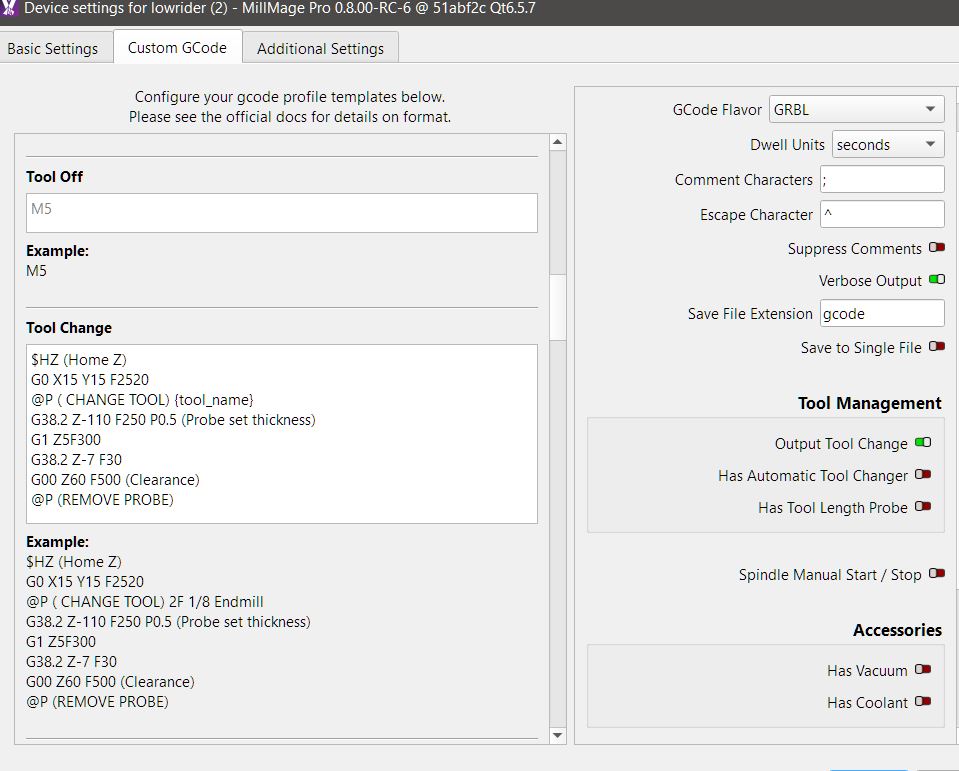Click the Escape Character text box
Screen dimensions: 959x771
coord(881,214)
